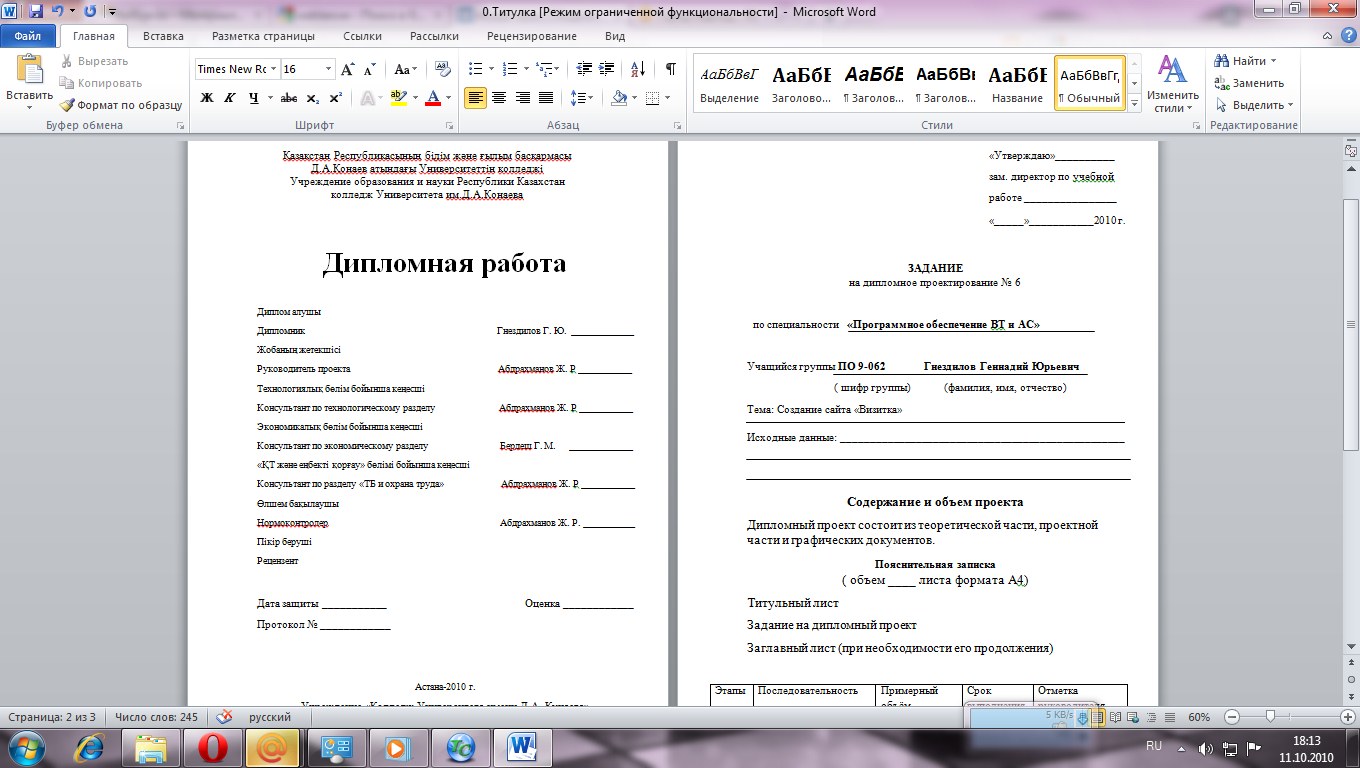Switch to Разметка страницы tab
Image resolution: width=1360 pixels, height=768 pixels.
coord(263,36)
